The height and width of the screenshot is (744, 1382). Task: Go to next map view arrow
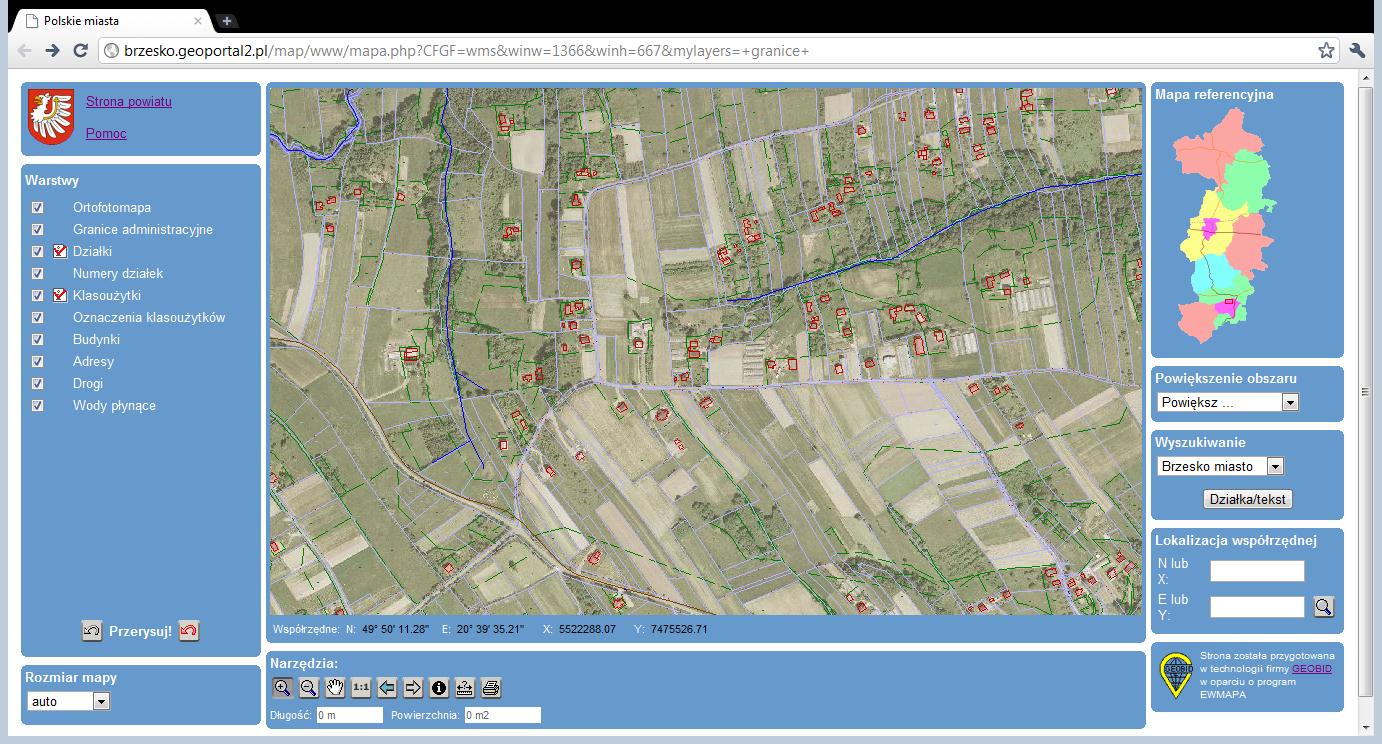tap(413, 687)
